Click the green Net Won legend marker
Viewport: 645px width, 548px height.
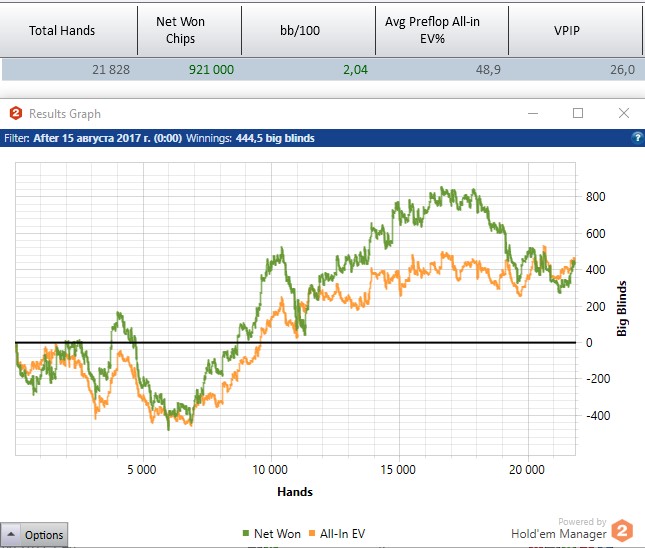246,534
